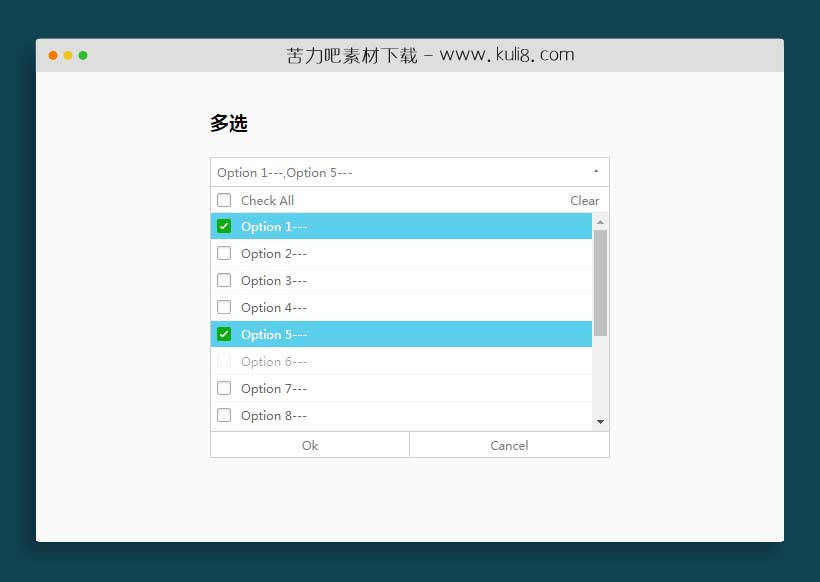The height and width of the screenshot is (582, 820).
Task: Collapse the options list via dropdown arrow
Action: click(x=596, y=171)
